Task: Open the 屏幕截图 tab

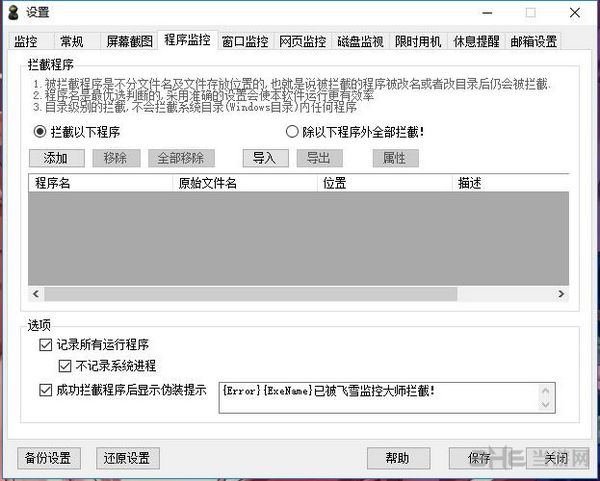Action: pos(129,41)
